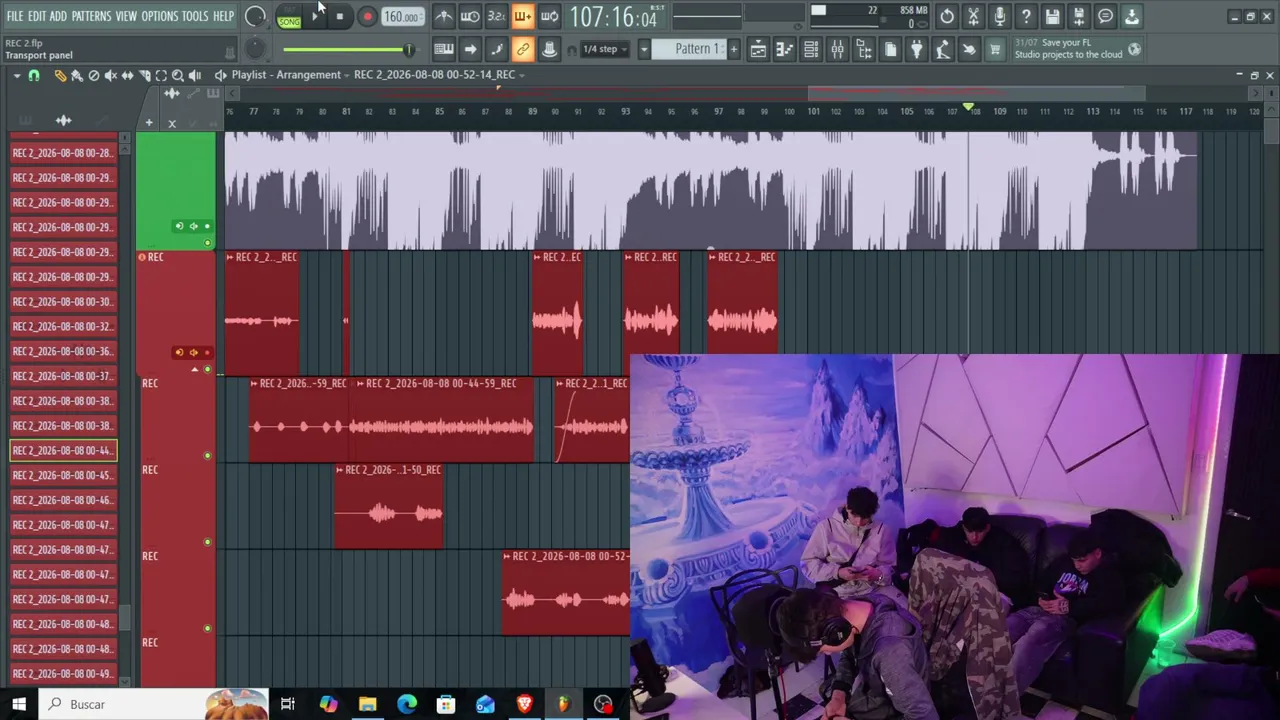This screenshot has height=720, width=1280.
Task: Open the EDIT menu
Action: [37, 16]
